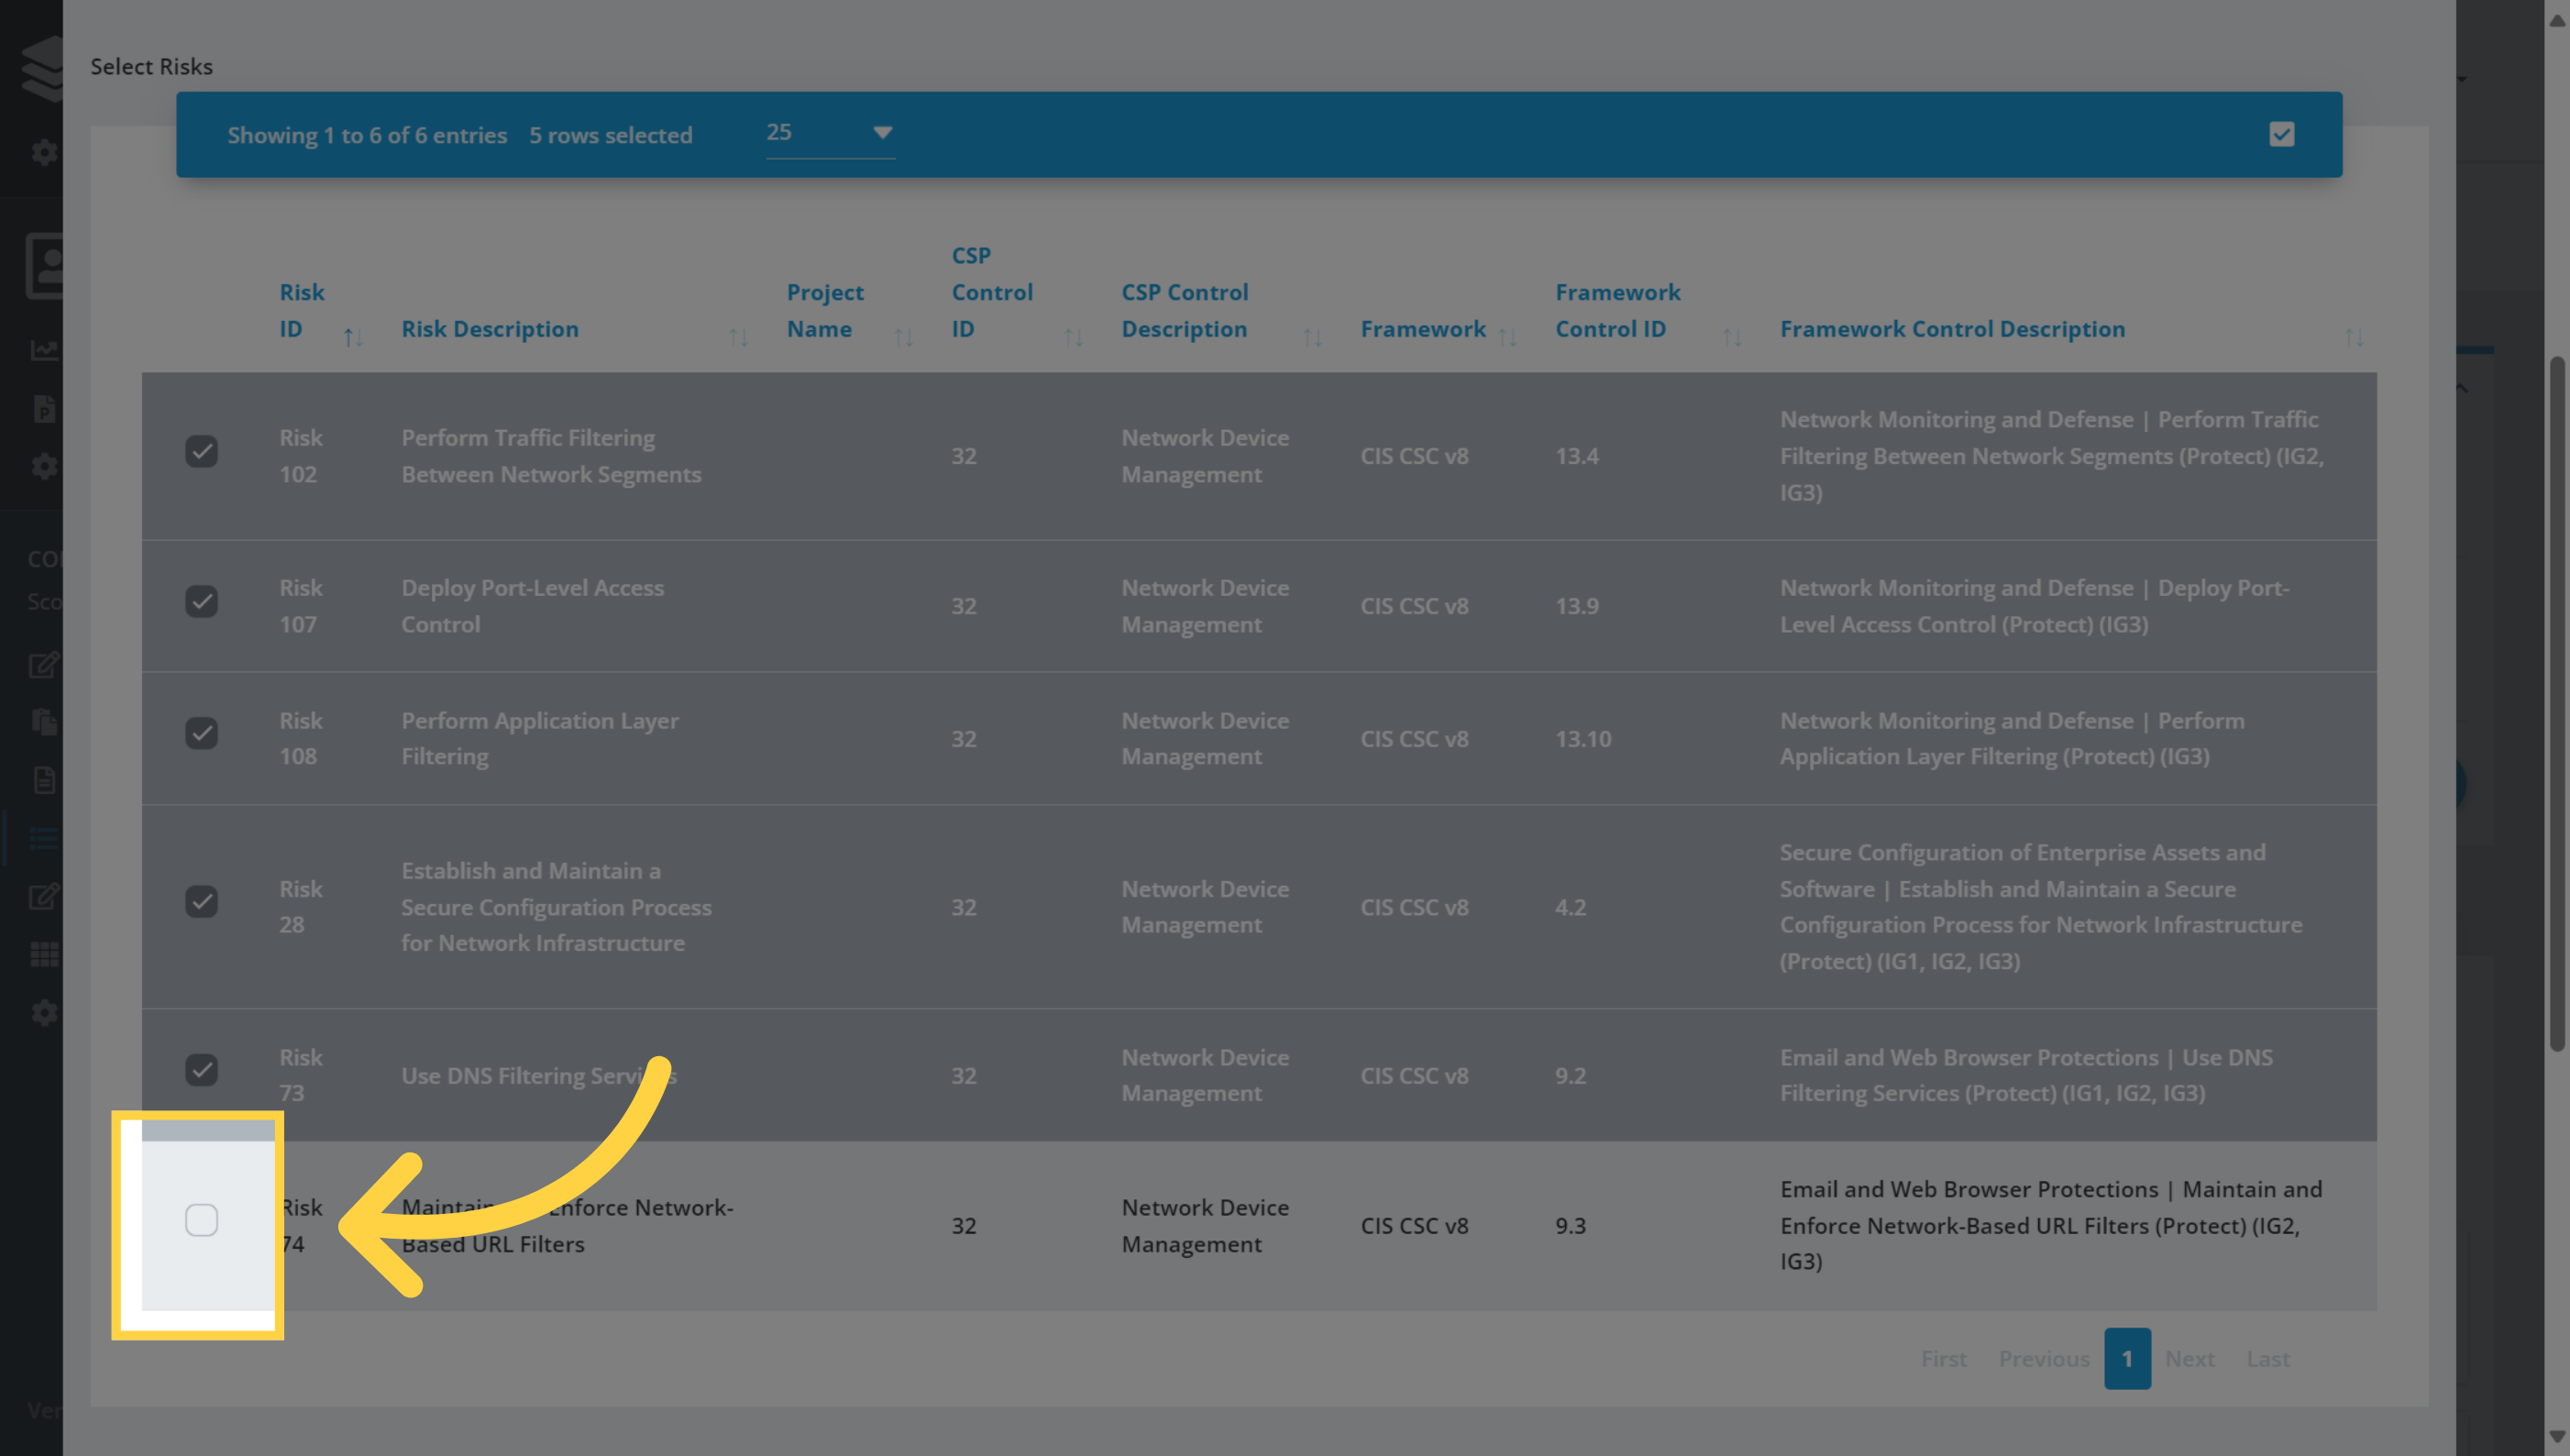Click 'Network Device Management' in the Risk 74 row
This screenshot has width=2570, height=1456.
[1205, 1226]
